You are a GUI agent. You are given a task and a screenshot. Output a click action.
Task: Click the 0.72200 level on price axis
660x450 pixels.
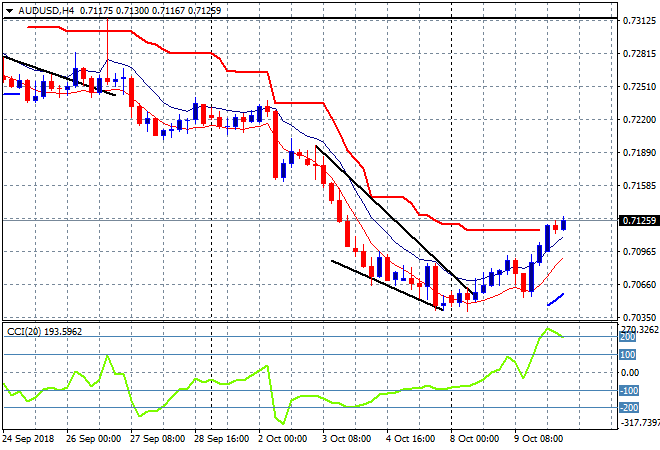(x=638, y=120)
